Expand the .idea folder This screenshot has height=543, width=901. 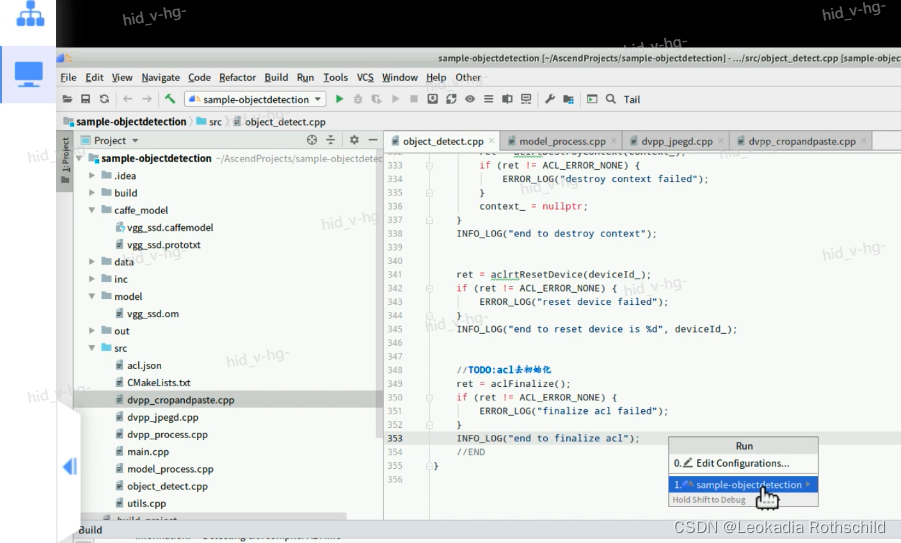pos(91,175)
